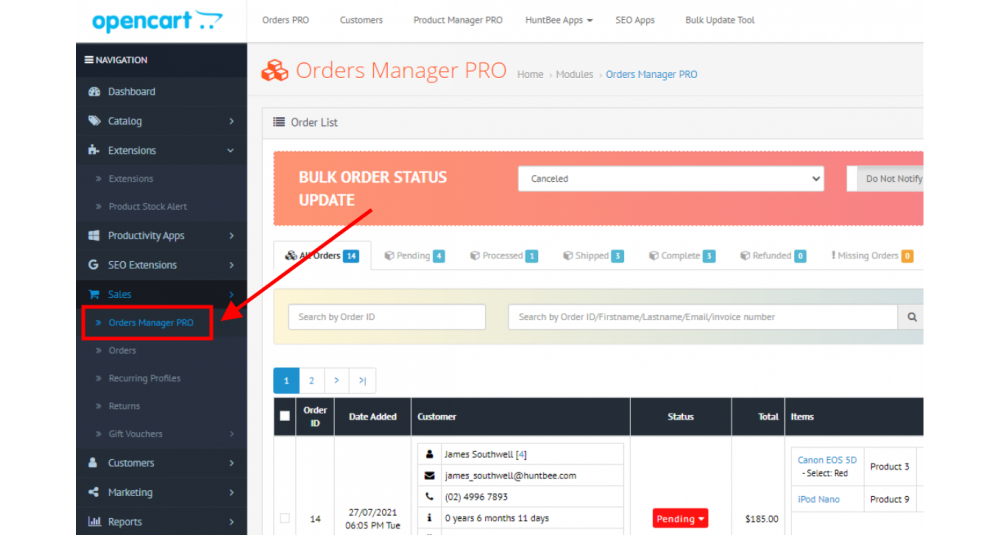
Task: Click the Search by Order ID field
Action: click(x=386, y=317)
